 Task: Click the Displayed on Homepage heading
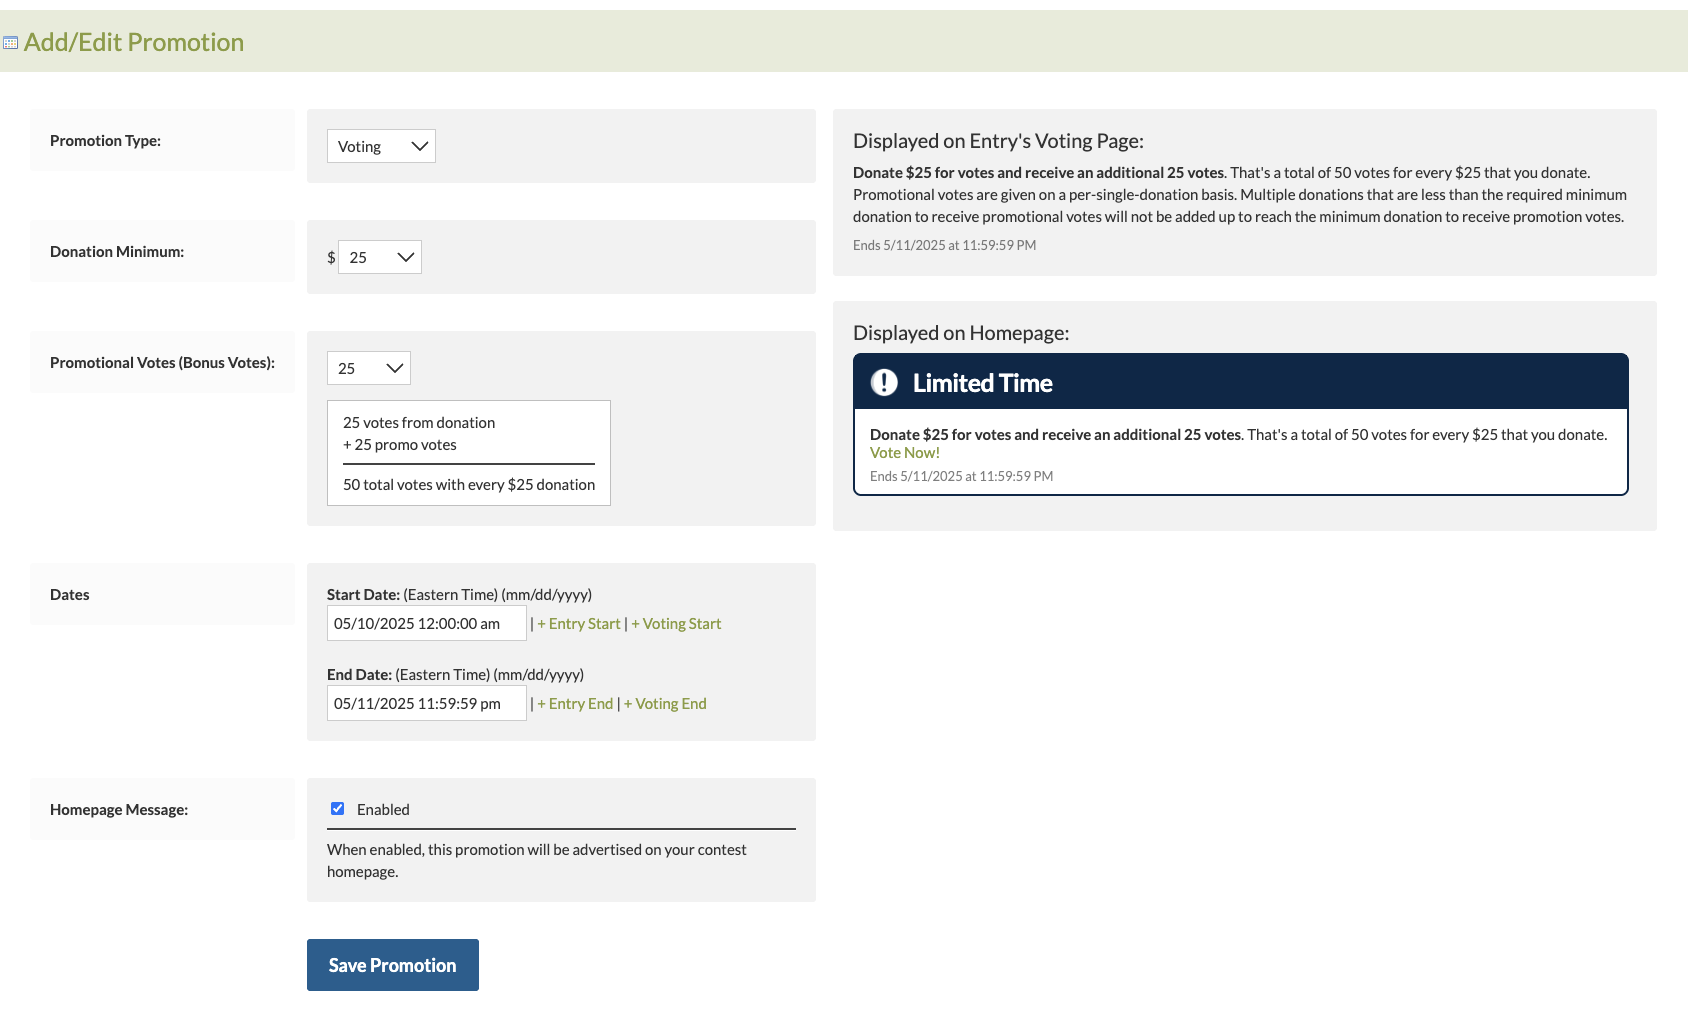pyautogui.click(x=961, y=333)
